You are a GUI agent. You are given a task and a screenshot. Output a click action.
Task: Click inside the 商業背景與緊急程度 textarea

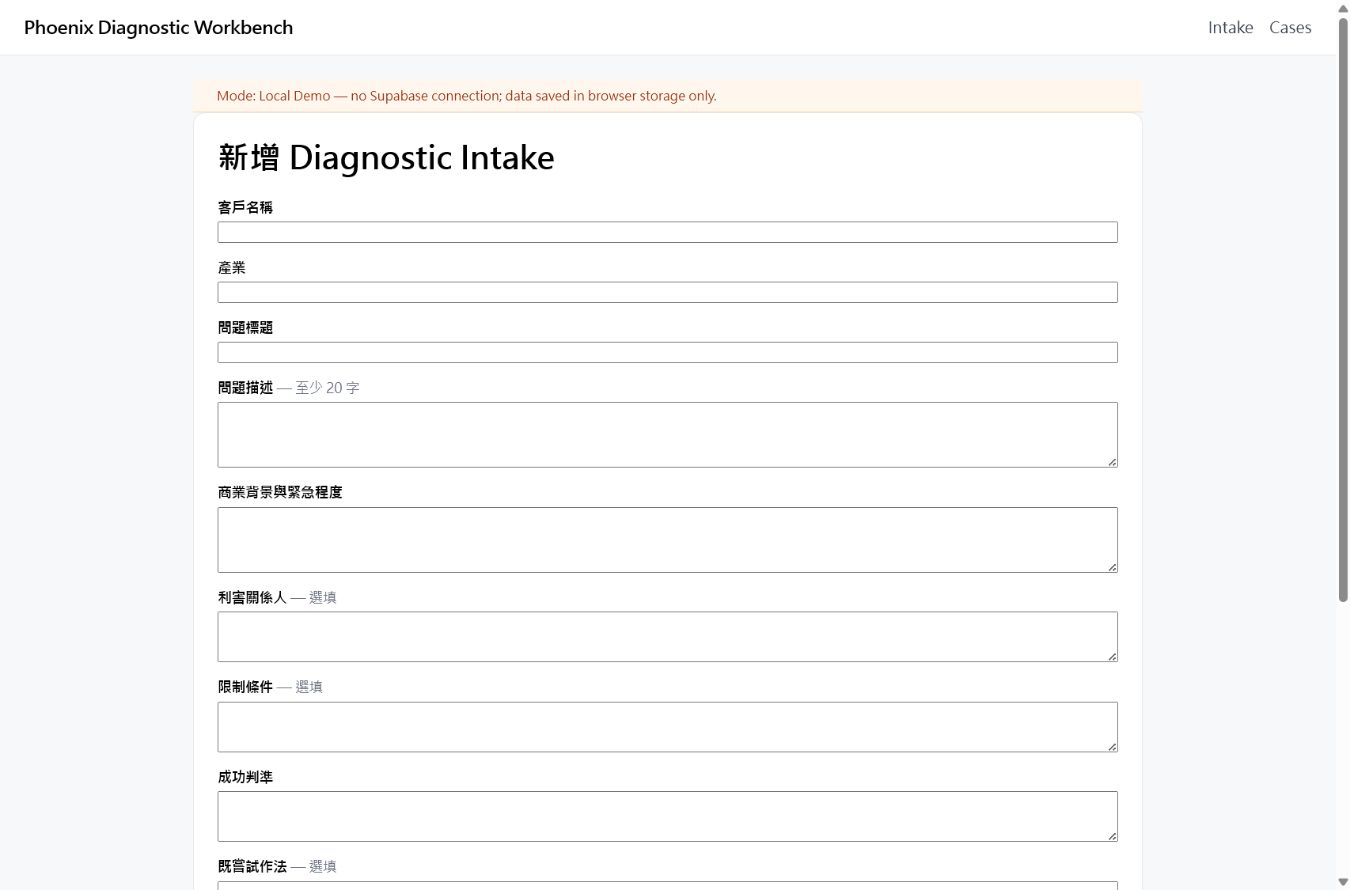point(667,540)
